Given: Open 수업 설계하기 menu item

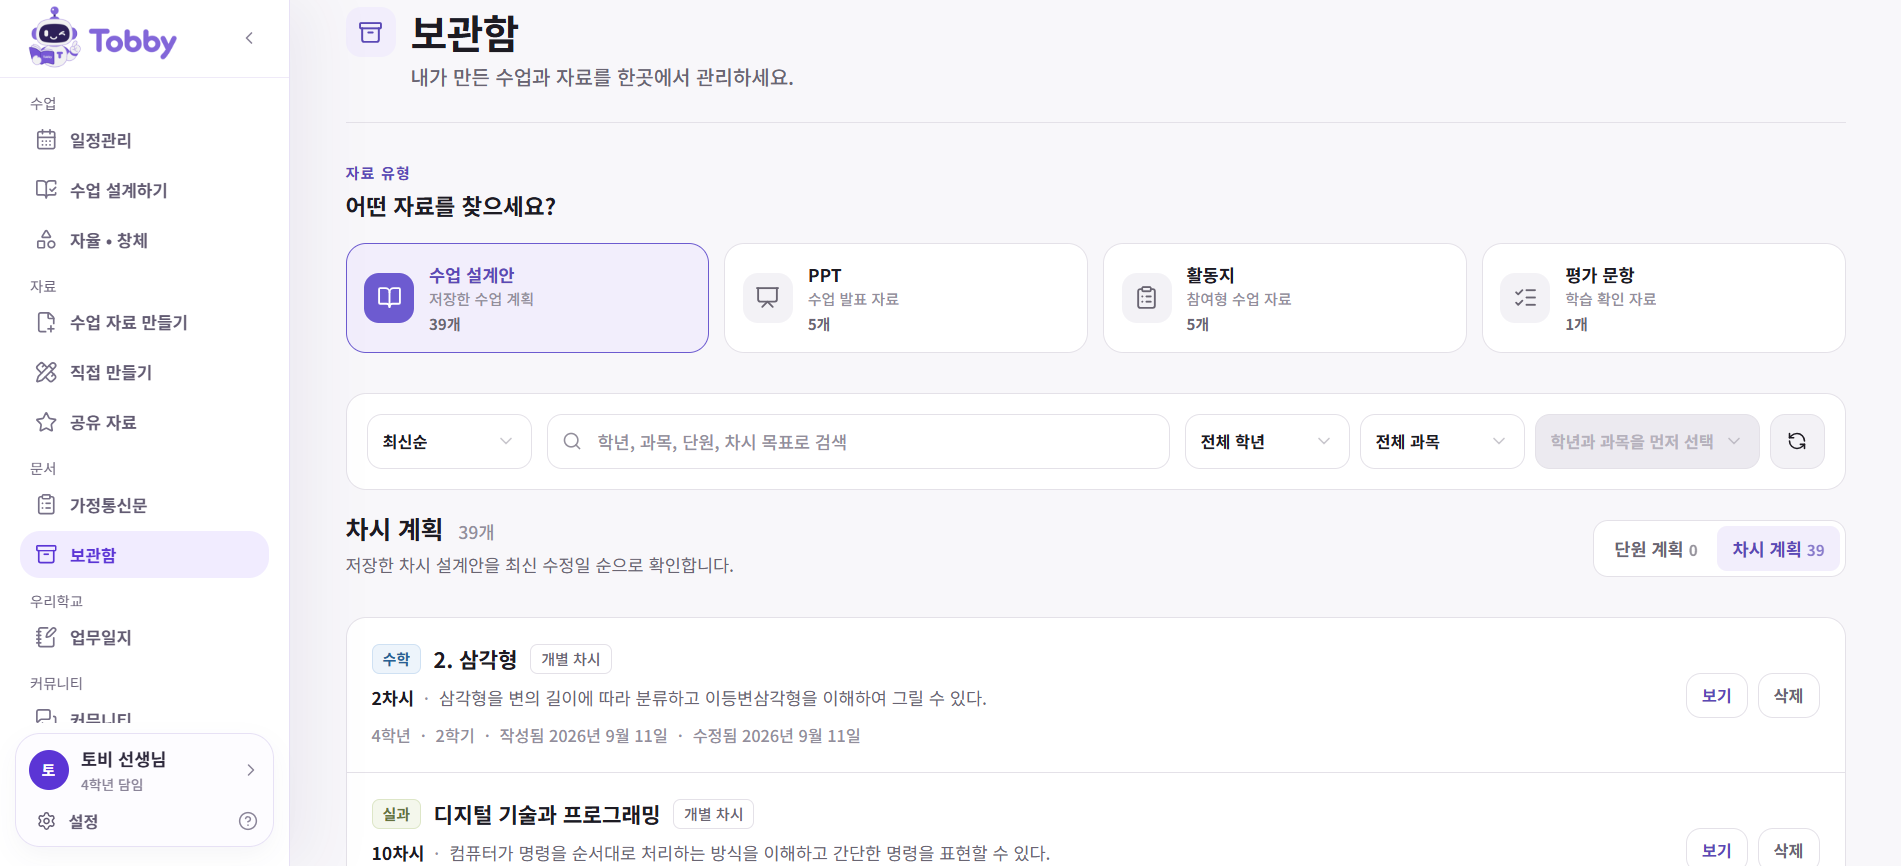Looking at the screenshot, I should click(x=145, y=190).
